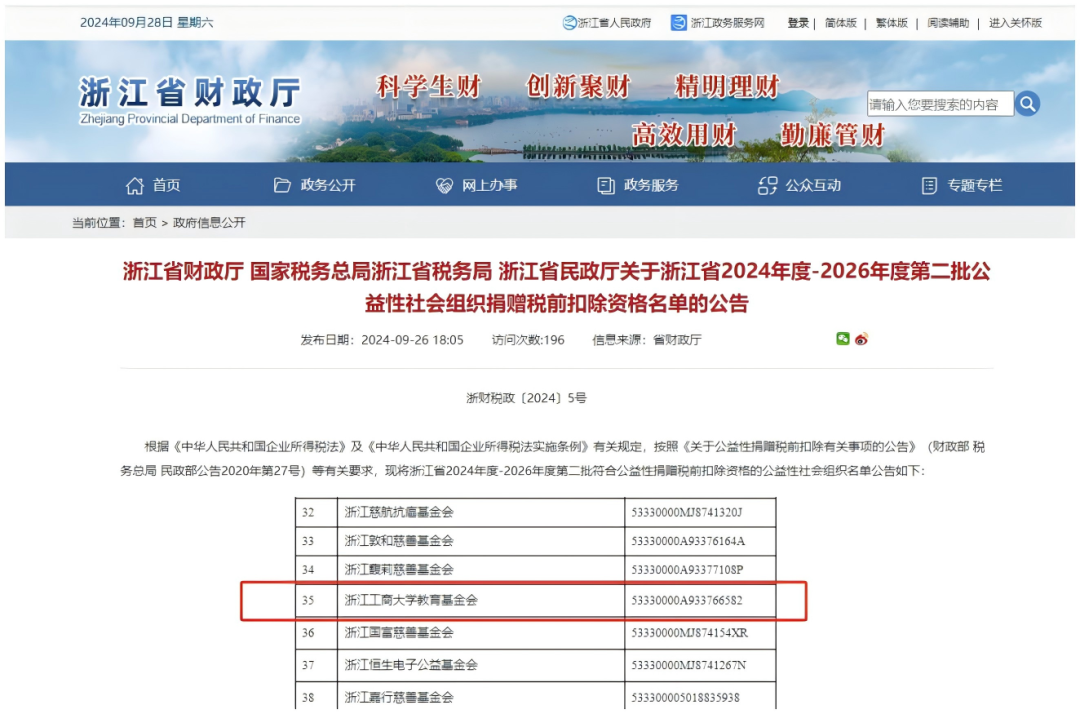1080x714 pixels.
Task: Click code 53330000MJ874154XR
Action: point(689,633)
